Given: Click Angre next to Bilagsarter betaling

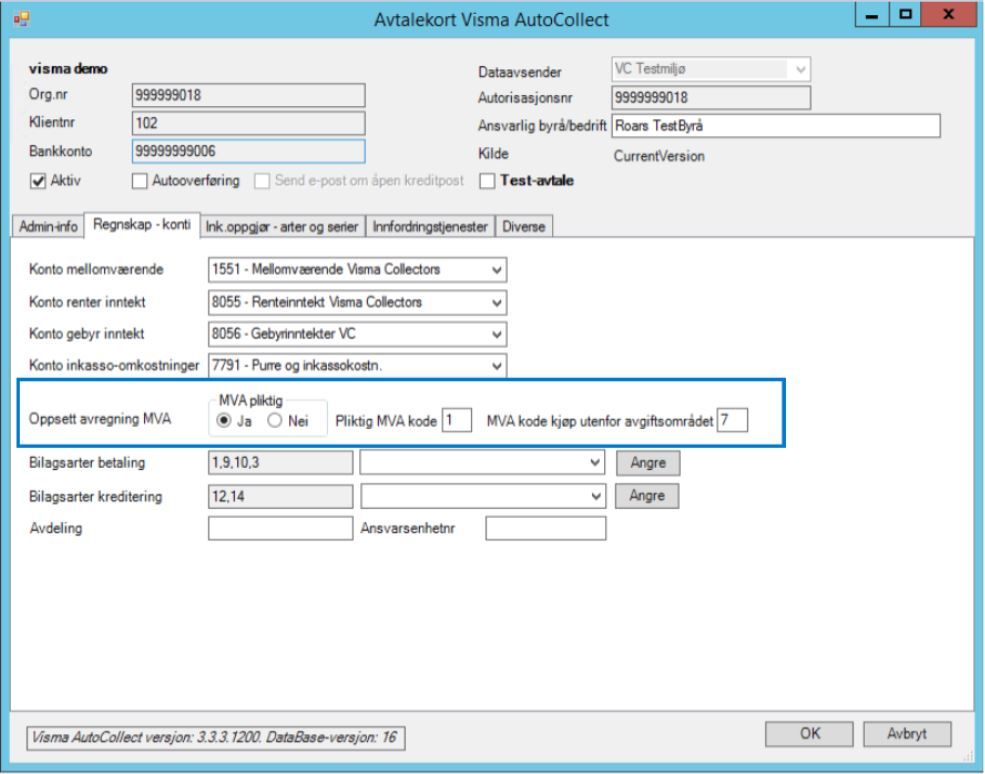Looking at the screenshot, I should [647, 463].
